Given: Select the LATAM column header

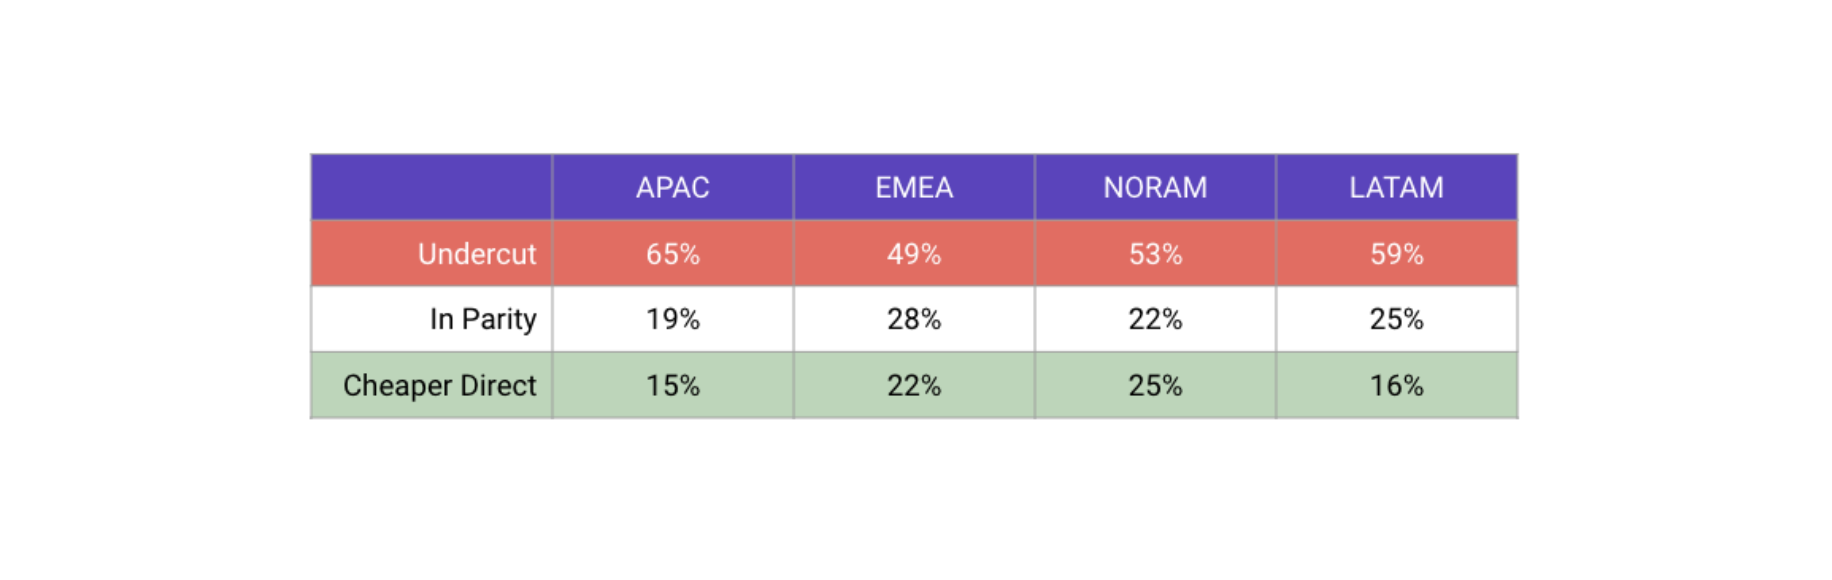Looking at the screenshot, I should pyautogui.click(x=1397, y=187).
